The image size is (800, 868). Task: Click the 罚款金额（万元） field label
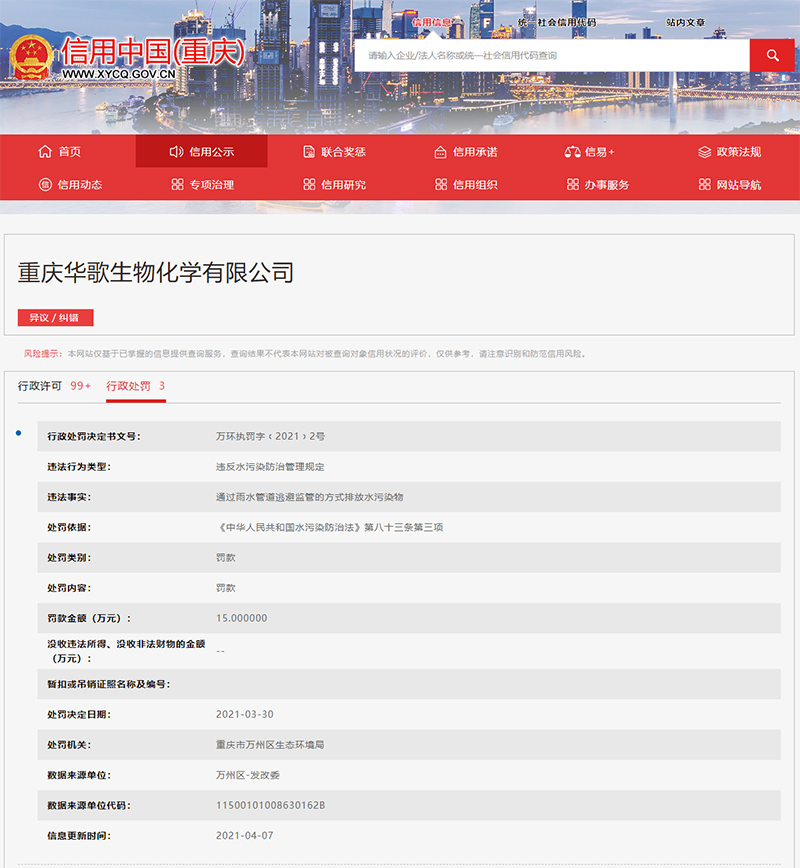click(89, 618)
